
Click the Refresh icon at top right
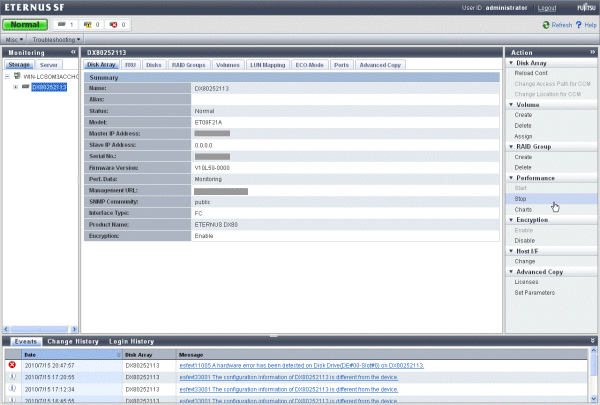546,25
